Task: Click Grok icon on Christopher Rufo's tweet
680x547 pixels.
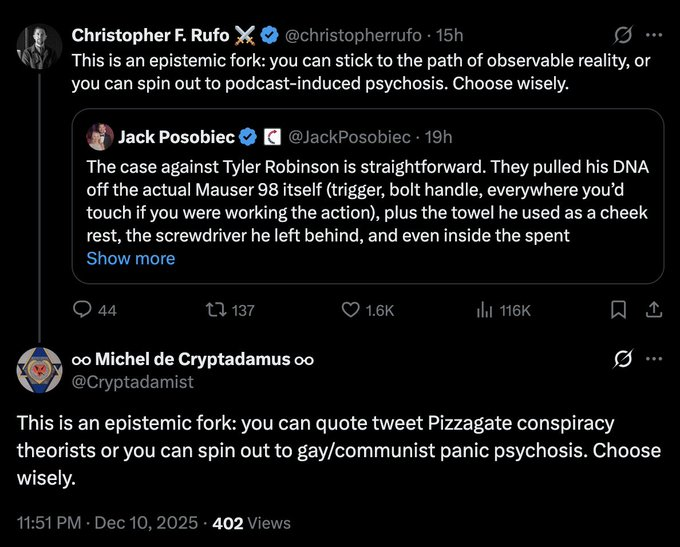Action: coord(622,36)
